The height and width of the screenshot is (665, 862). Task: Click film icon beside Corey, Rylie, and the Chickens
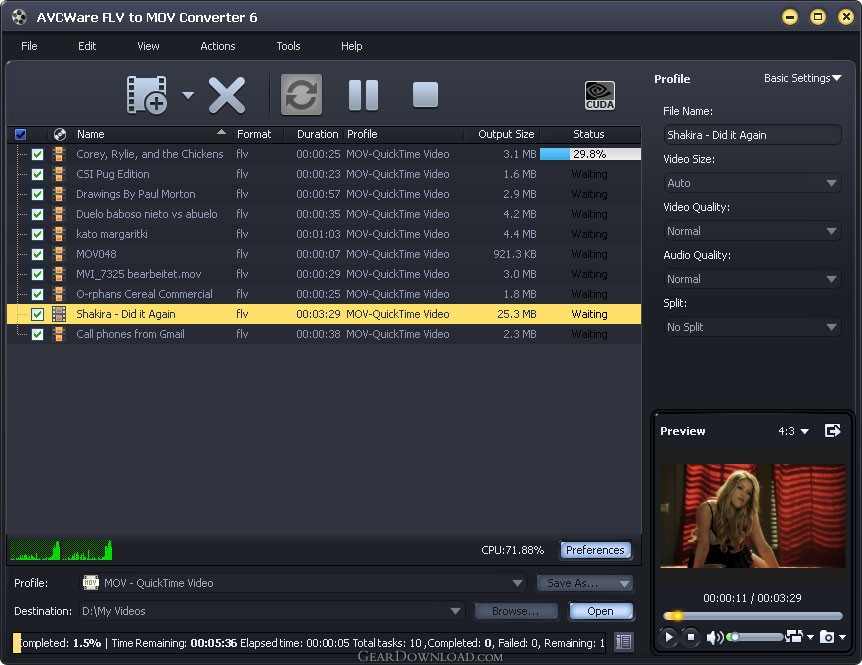[59, 154]
